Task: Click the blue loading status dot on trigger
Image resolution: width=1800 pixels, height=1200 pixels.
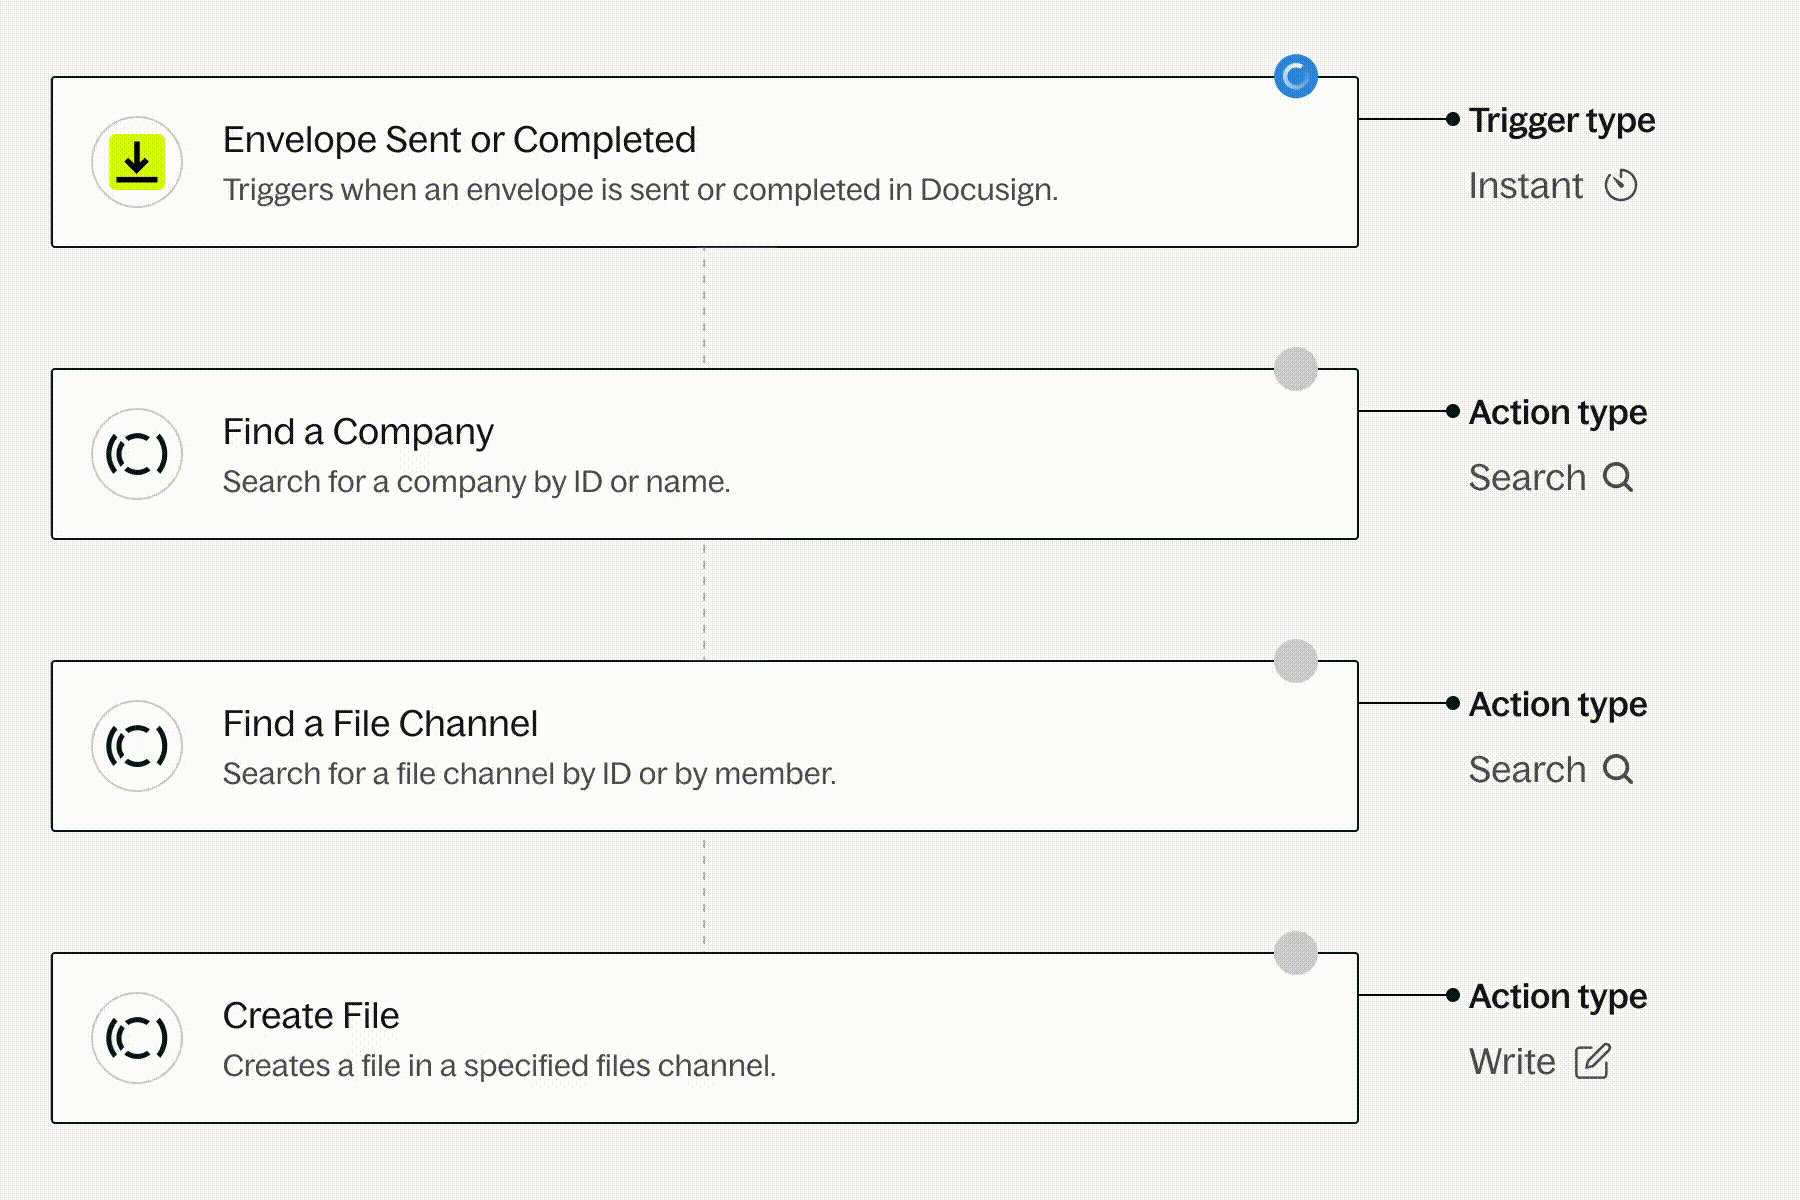Action: (x=1296, y=77)
